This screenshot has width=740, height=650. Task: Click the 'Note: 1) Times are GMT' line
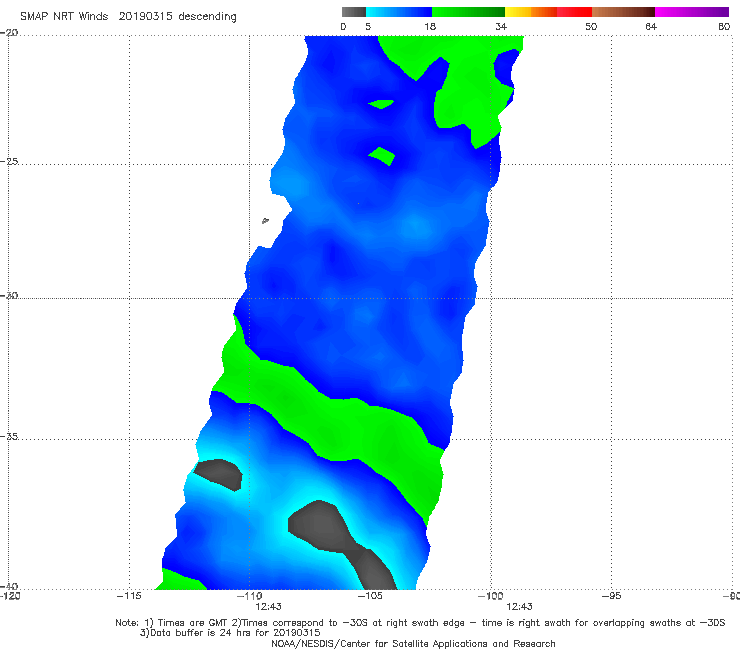[420, 623]
